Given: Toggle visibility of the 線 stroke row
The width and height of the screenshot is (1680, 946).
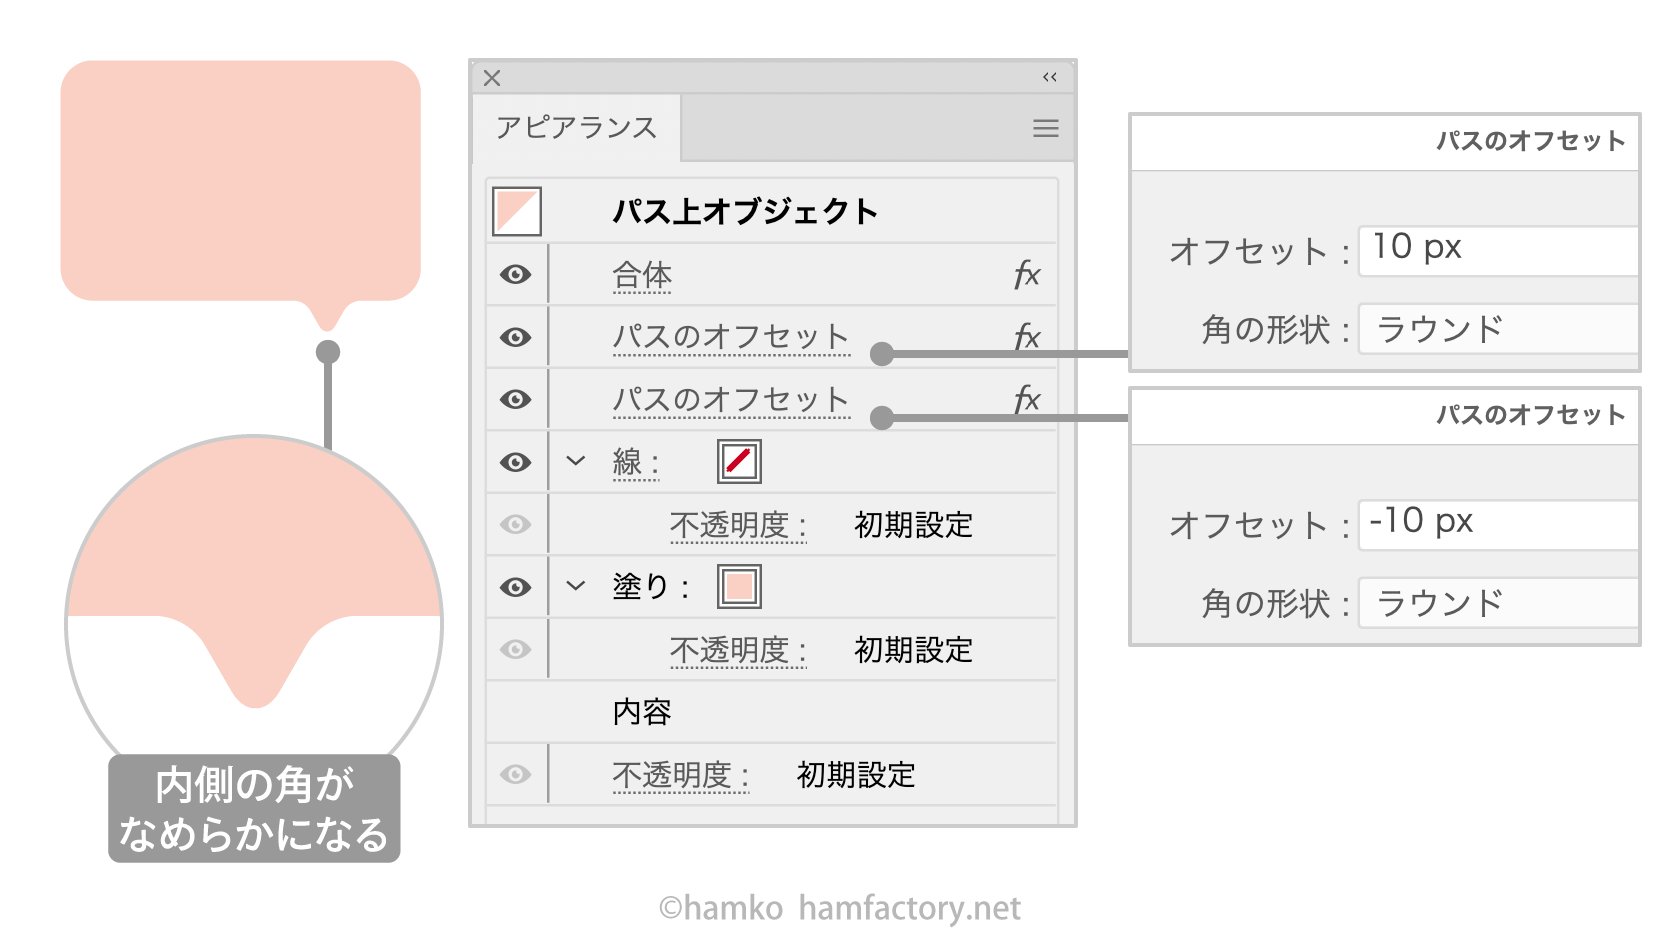Looking at the screenshot, I should click(x=516, y=462).
